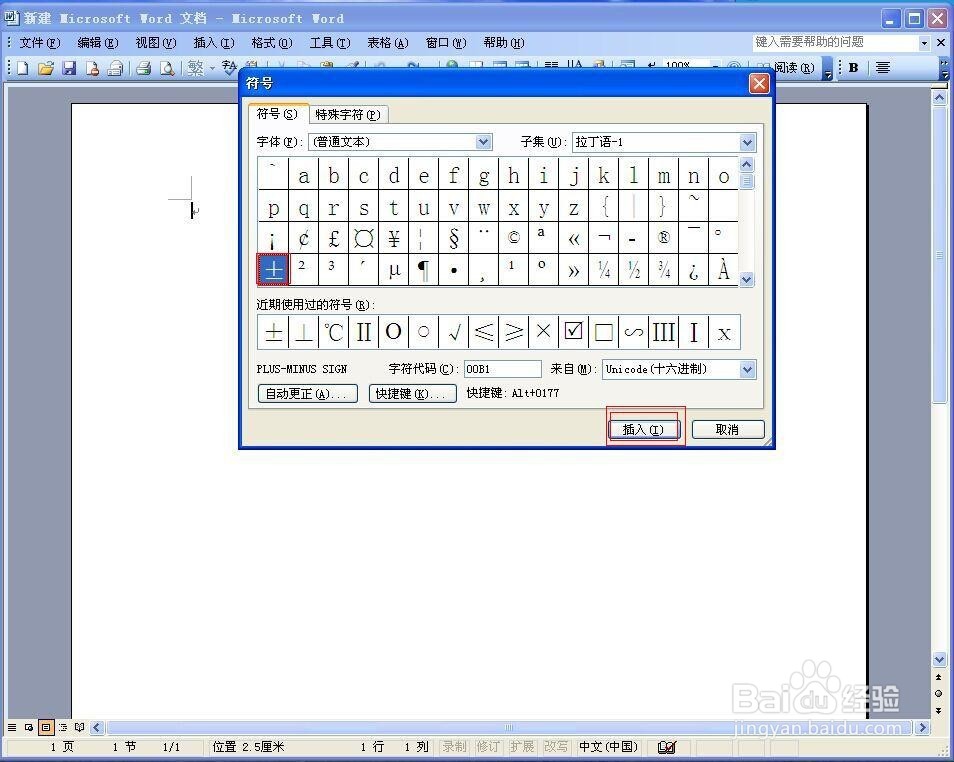Toggle 改写 overtype status indicator

point(556,747)
